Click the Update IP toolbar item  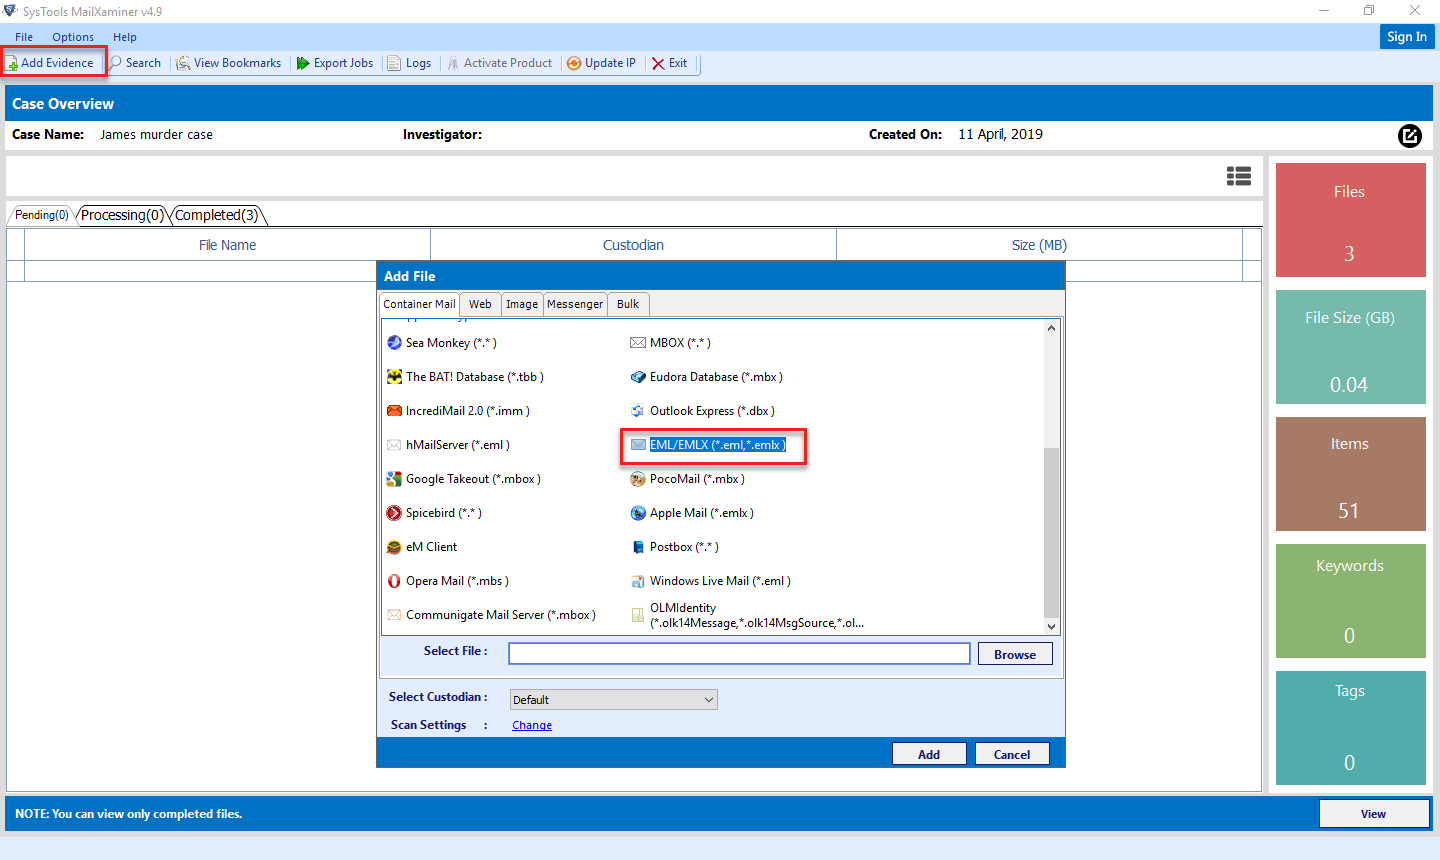click(601, 63)
